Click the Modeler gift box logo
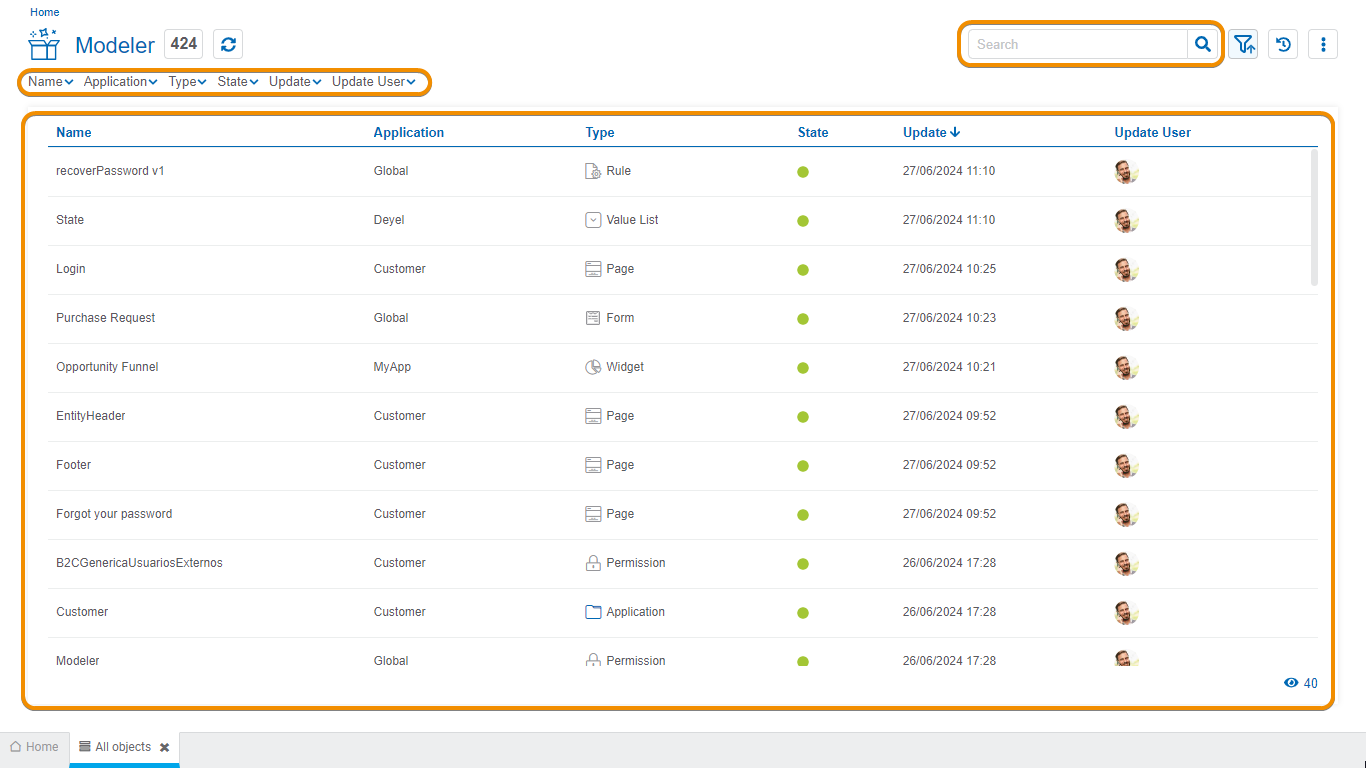This screenshot has height=768, width=1366. click(44, 45)
